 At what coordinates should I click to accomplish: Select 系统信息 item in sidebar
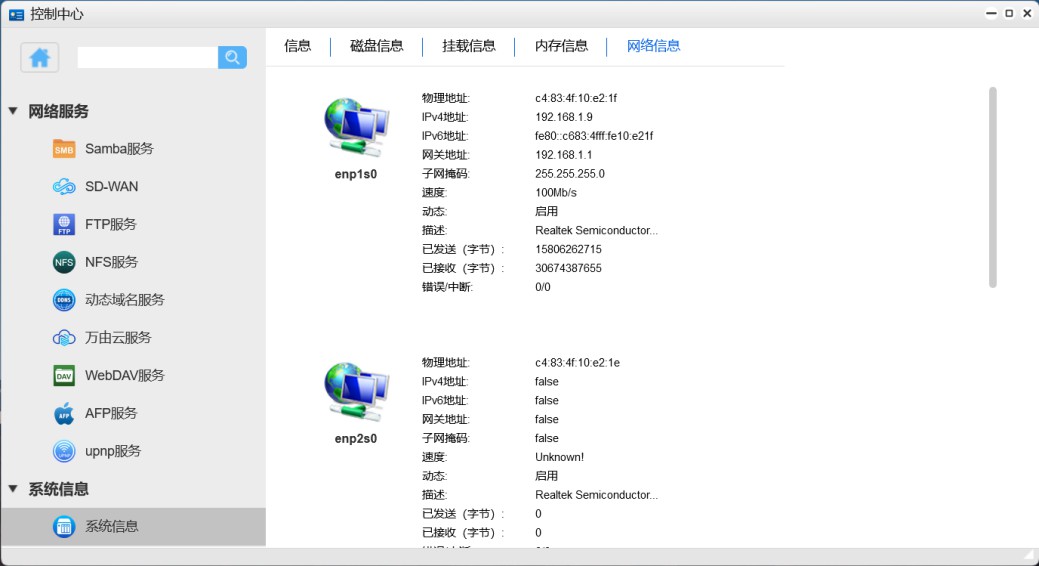(x=111, y=527)
